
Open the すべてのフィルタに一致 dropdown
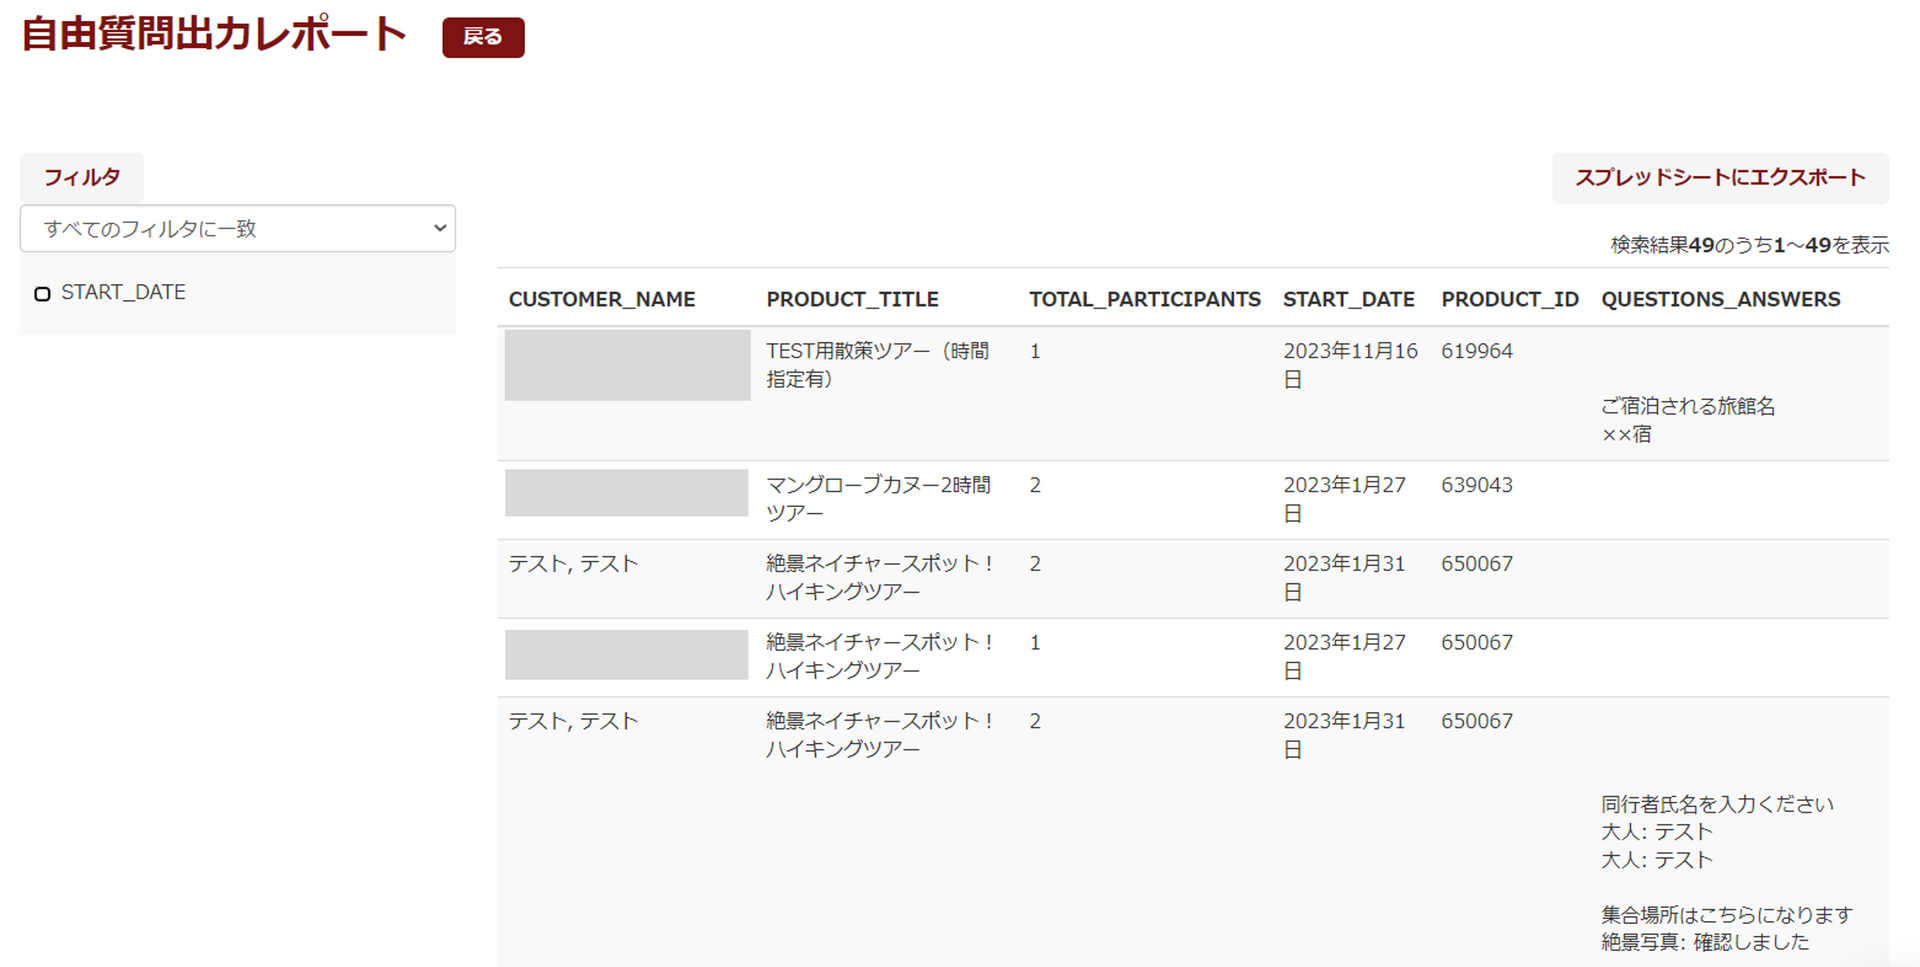coord(237,229)
